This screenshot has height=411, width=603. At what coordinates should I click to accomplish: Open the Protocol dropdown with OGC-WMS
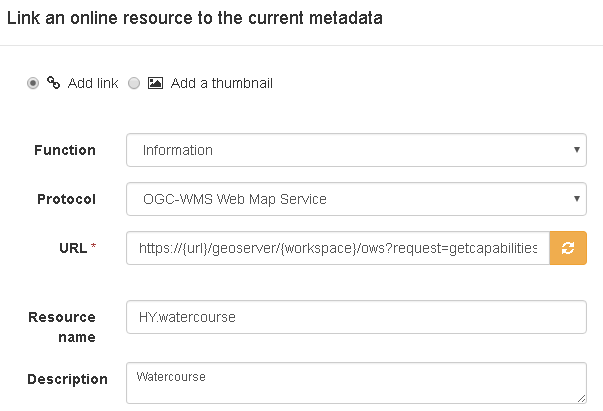(356, 199)
